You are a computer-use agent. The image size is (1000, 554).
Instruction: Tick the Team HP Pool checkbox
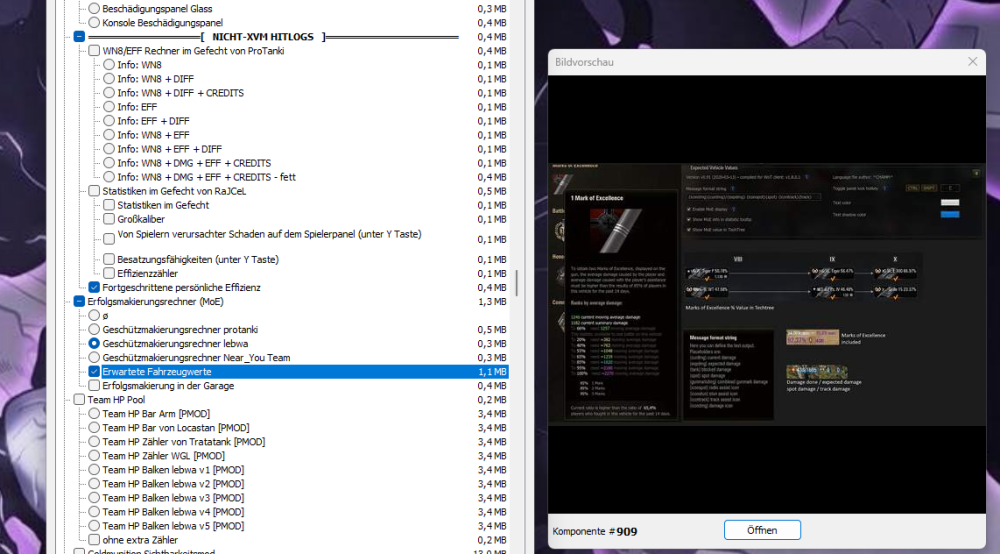coord(79,399)
